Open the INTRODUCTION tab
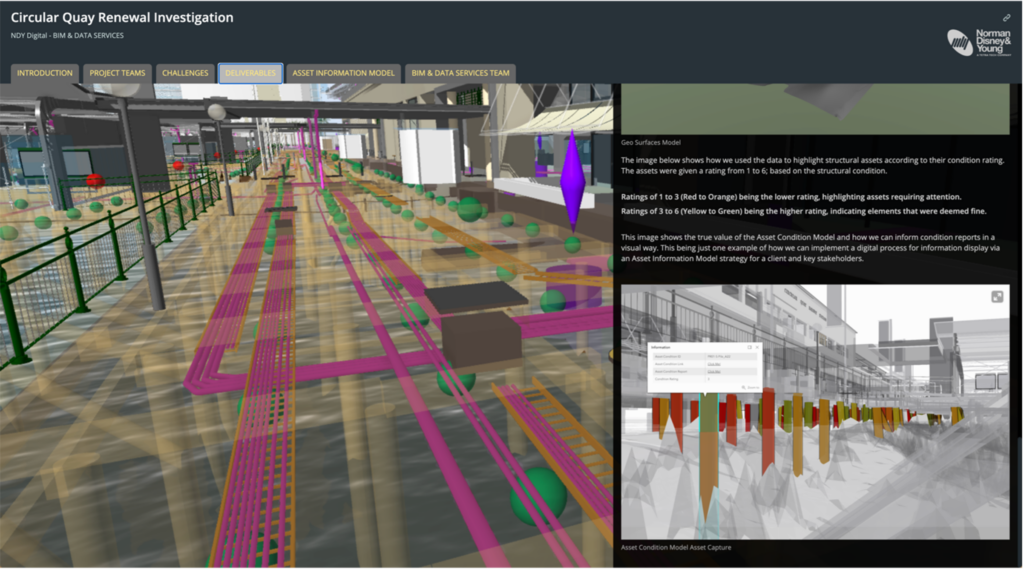 45,73
